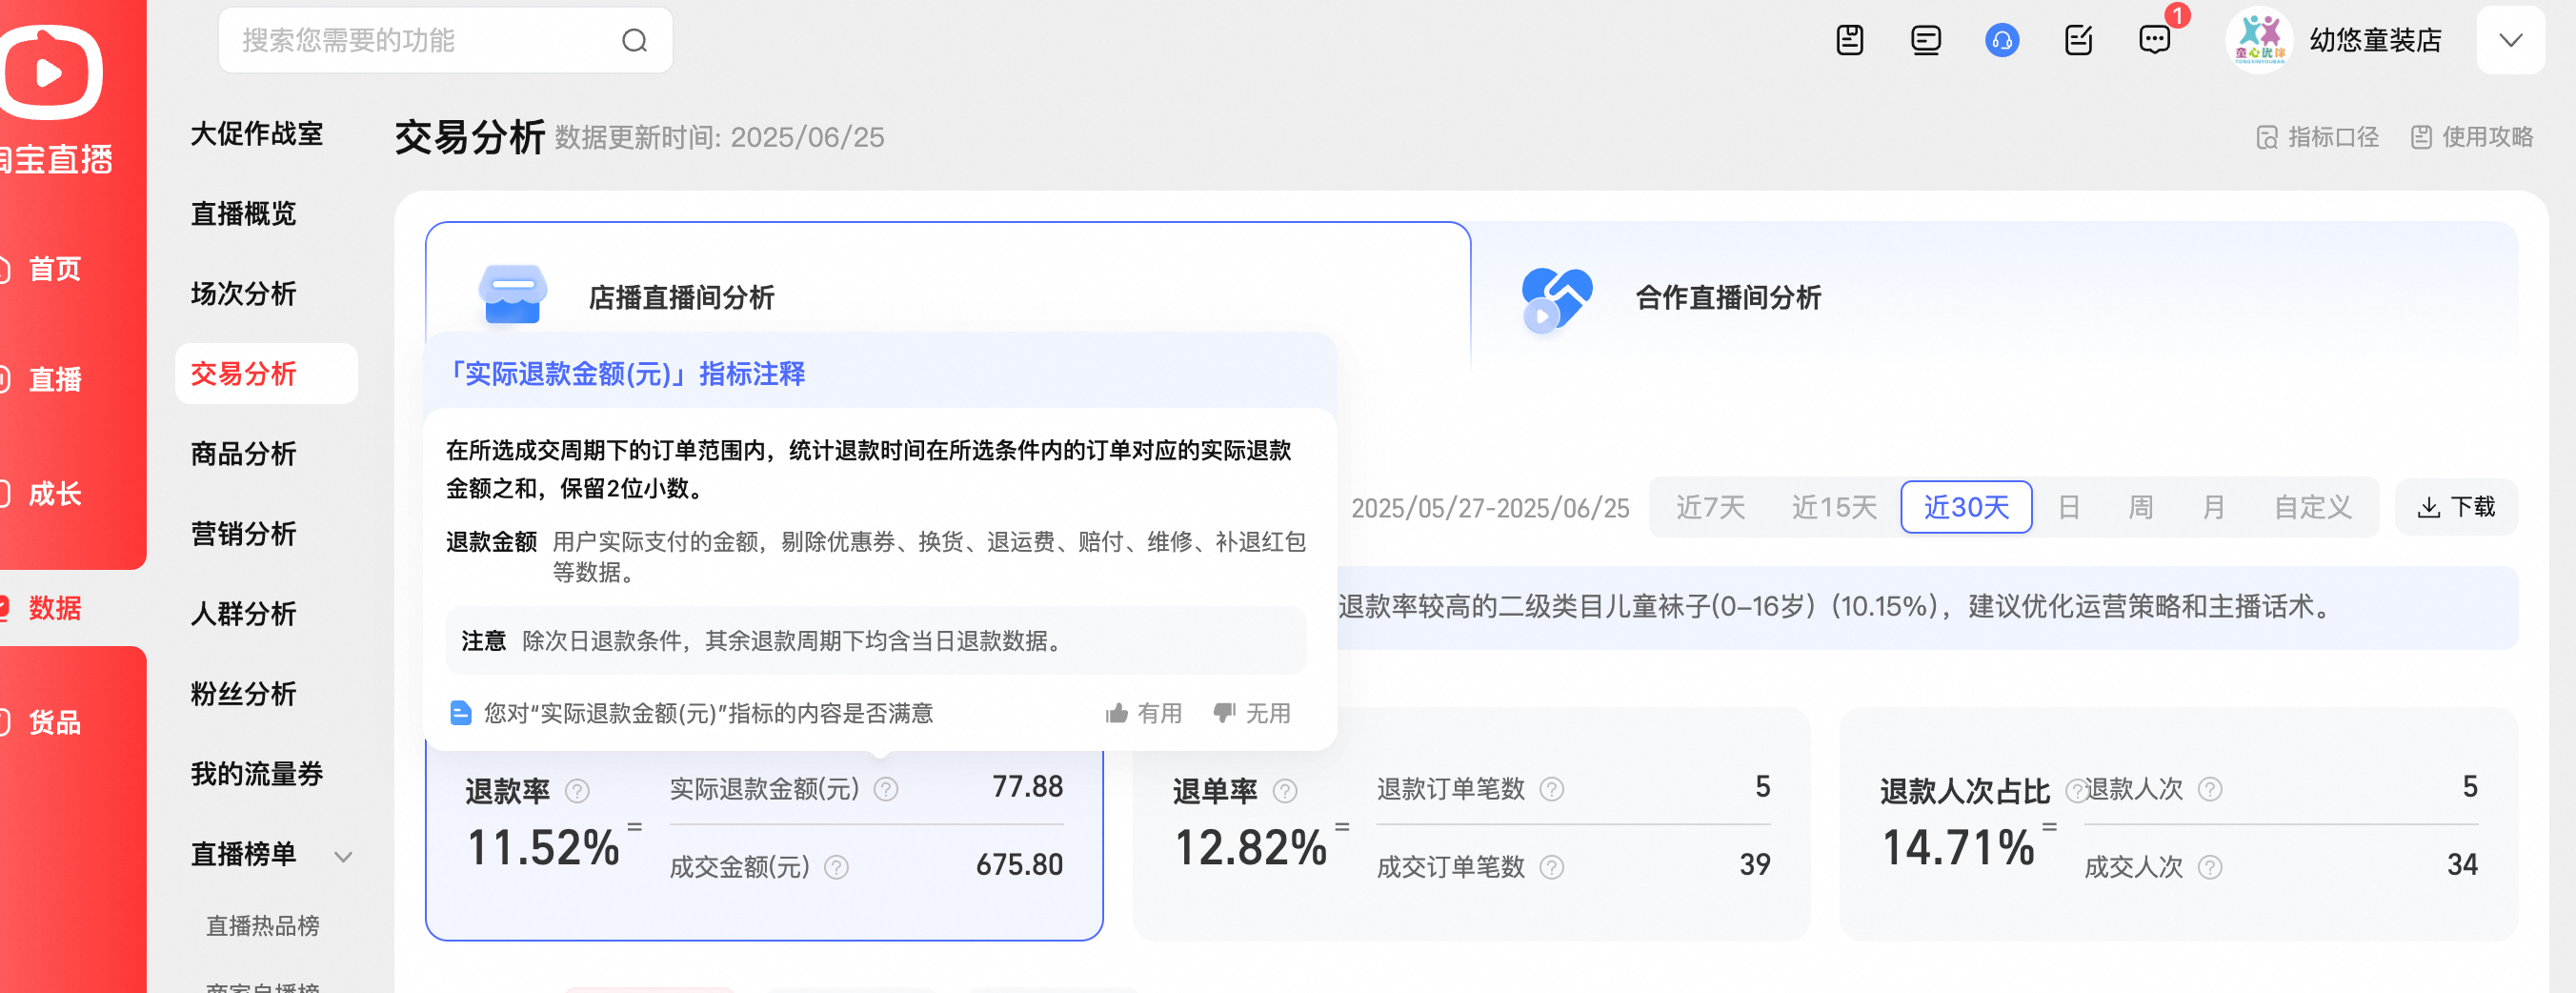Switch to 店播直播间分析 tab

pyautogui.click(x=681, y=297)
